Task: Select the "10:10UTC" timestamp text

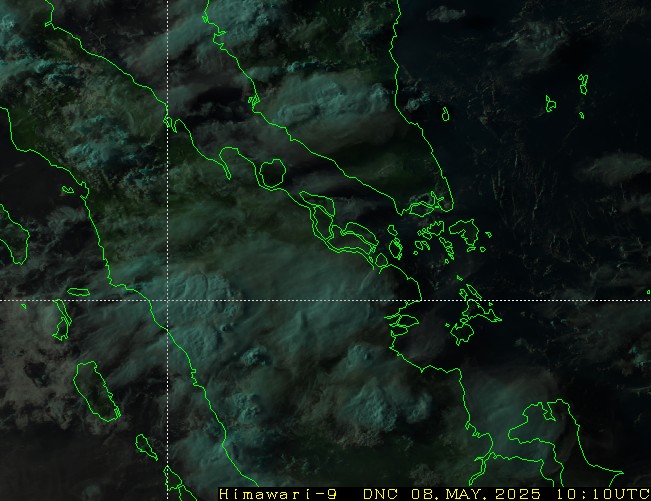Action: point(603,494)
